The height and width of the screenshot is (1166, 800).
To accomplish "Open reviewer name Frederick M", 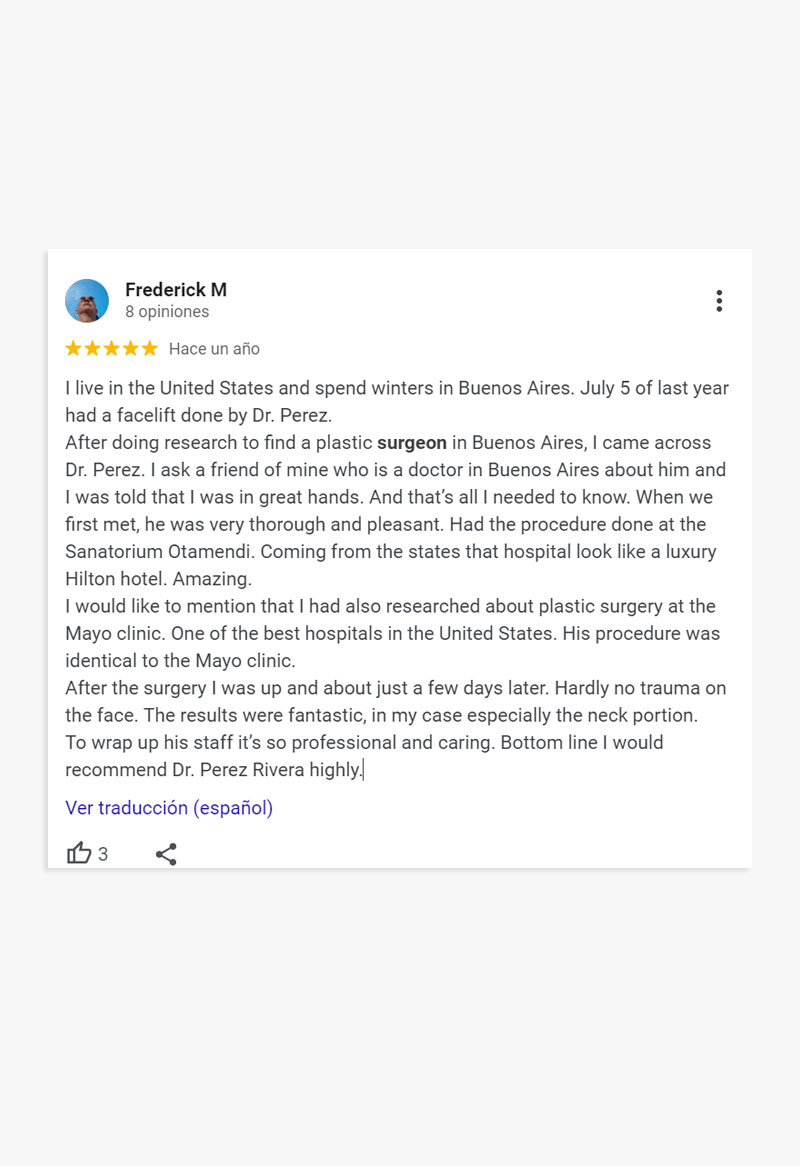I will [176, 290].
